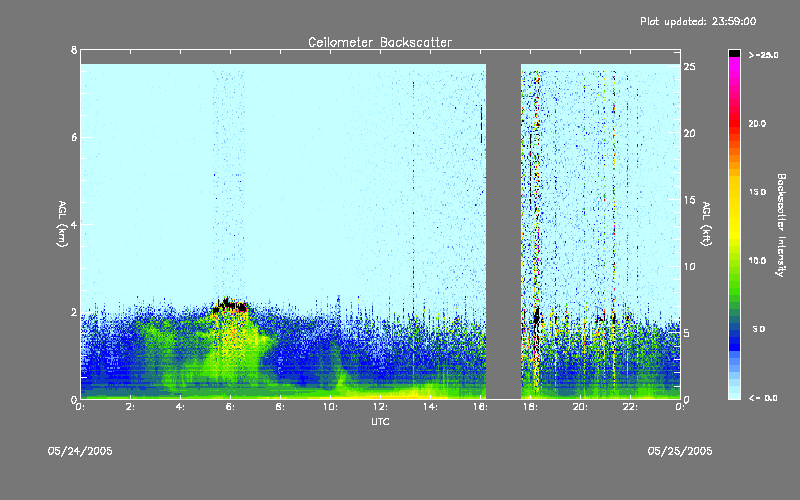Click the '15' tick on the kft axis
The image size is (800, 500).
[x=690, y=200]
